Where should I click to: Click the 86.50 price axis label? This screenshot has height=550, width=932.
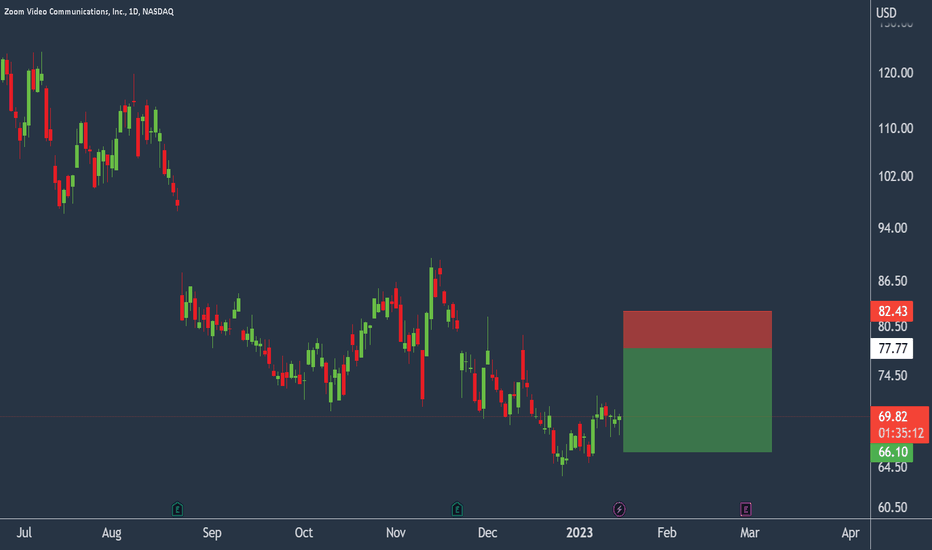pyautogui.click(x=892, y=281)
